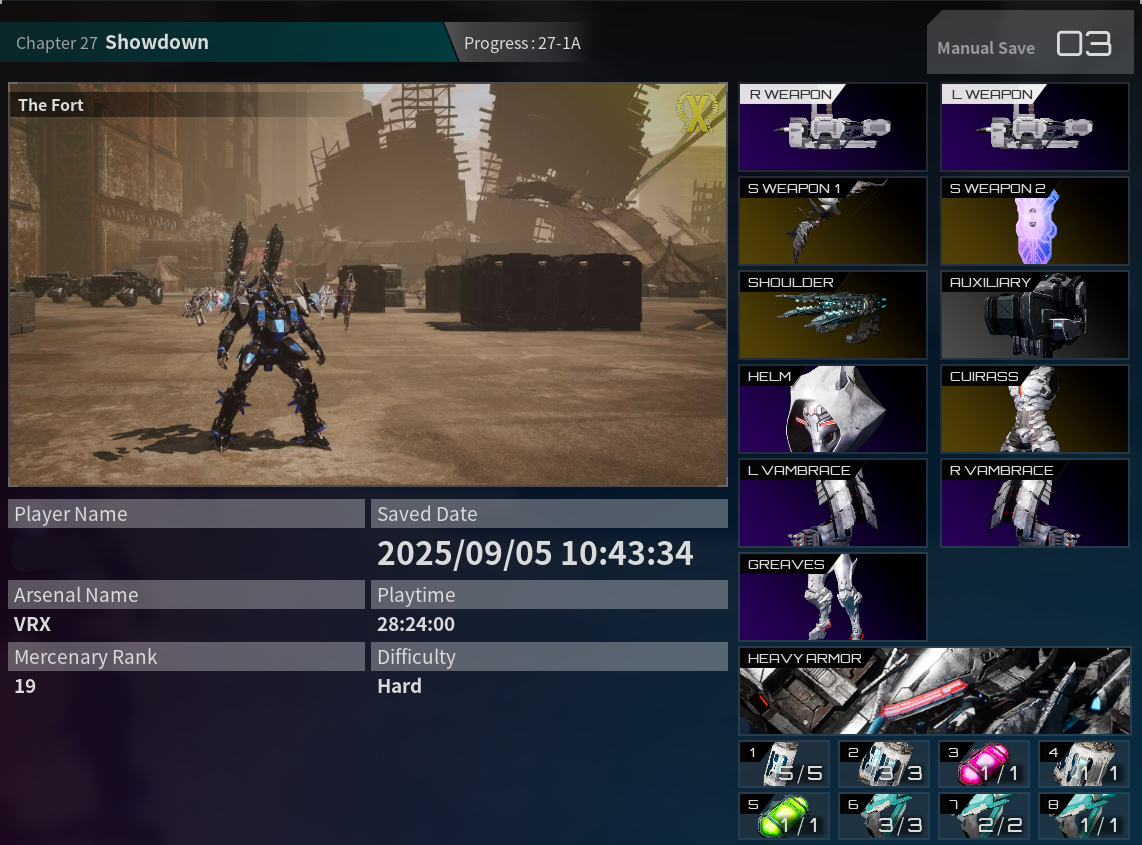This screenshot has height=845, width=1142.
Task: Select pink item in slot 3
Action: (984, 764)
